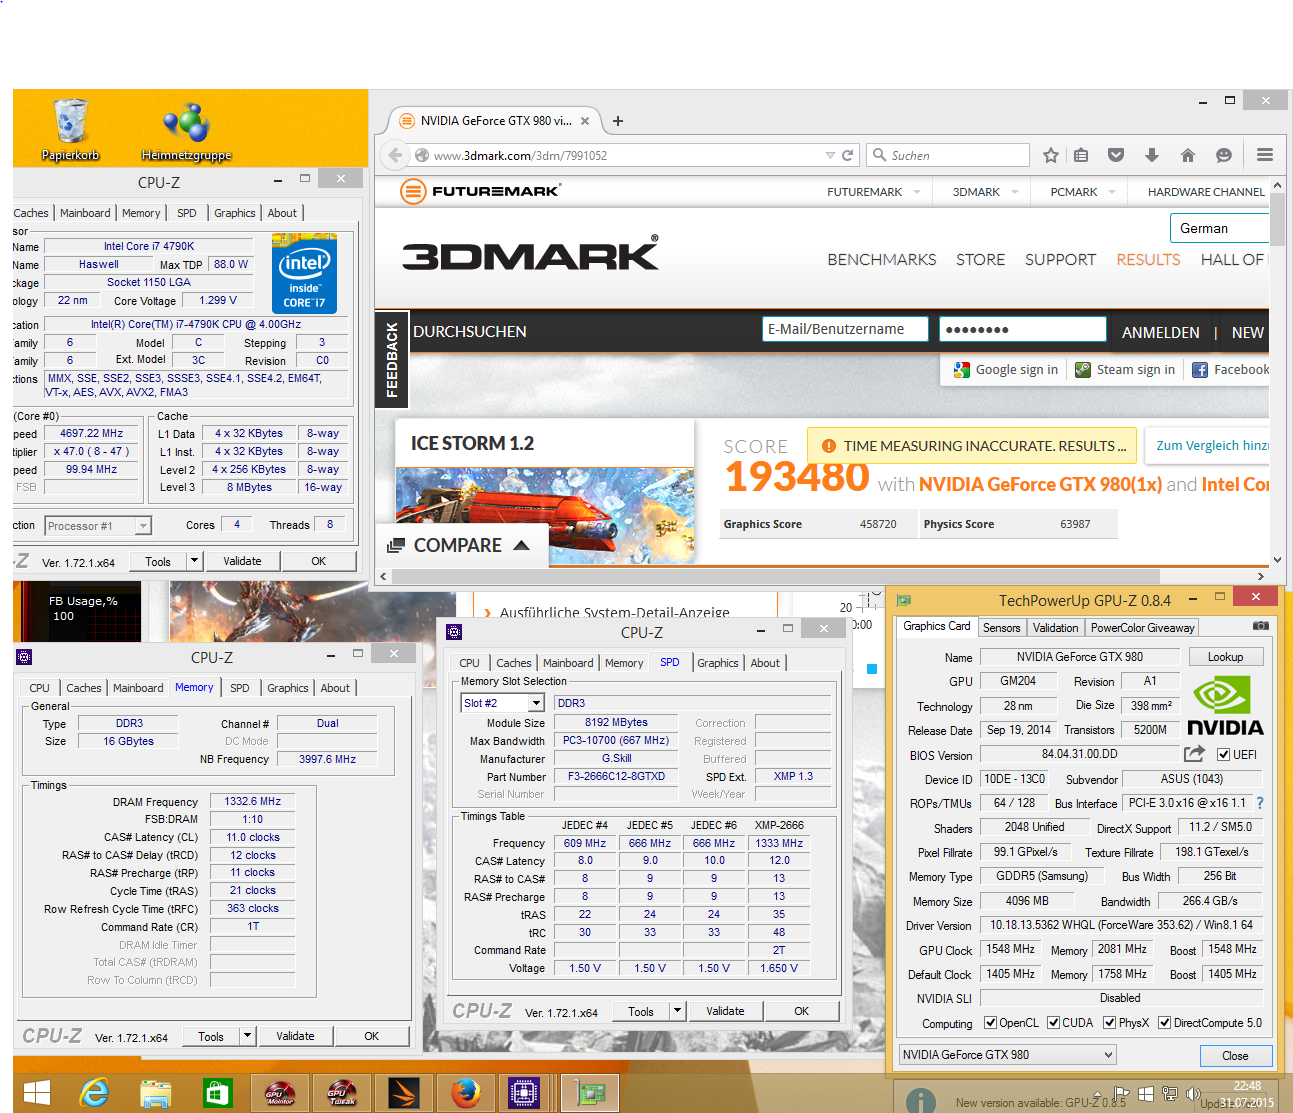Reload the 3dmark page in Firefox
The image size is (1293, 1113).
click(848, 155)
